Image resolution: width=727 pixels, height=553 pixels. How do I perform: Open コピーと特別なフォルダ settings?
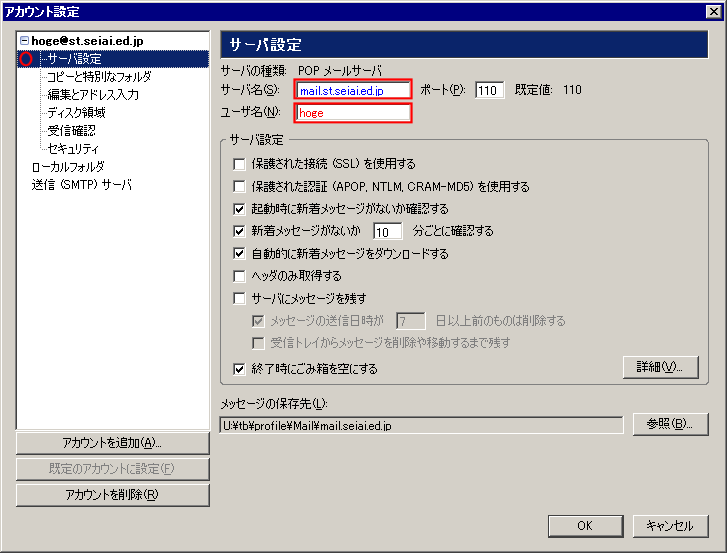[99, 76]
